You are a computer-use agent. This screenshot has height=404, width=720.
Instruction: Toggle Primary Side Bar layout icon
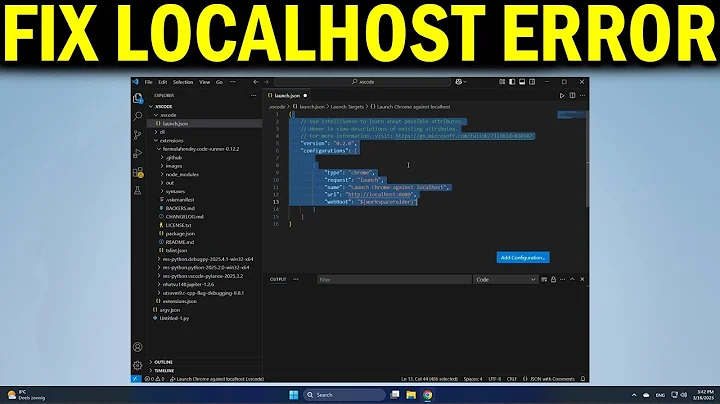[x=512, y=82]
